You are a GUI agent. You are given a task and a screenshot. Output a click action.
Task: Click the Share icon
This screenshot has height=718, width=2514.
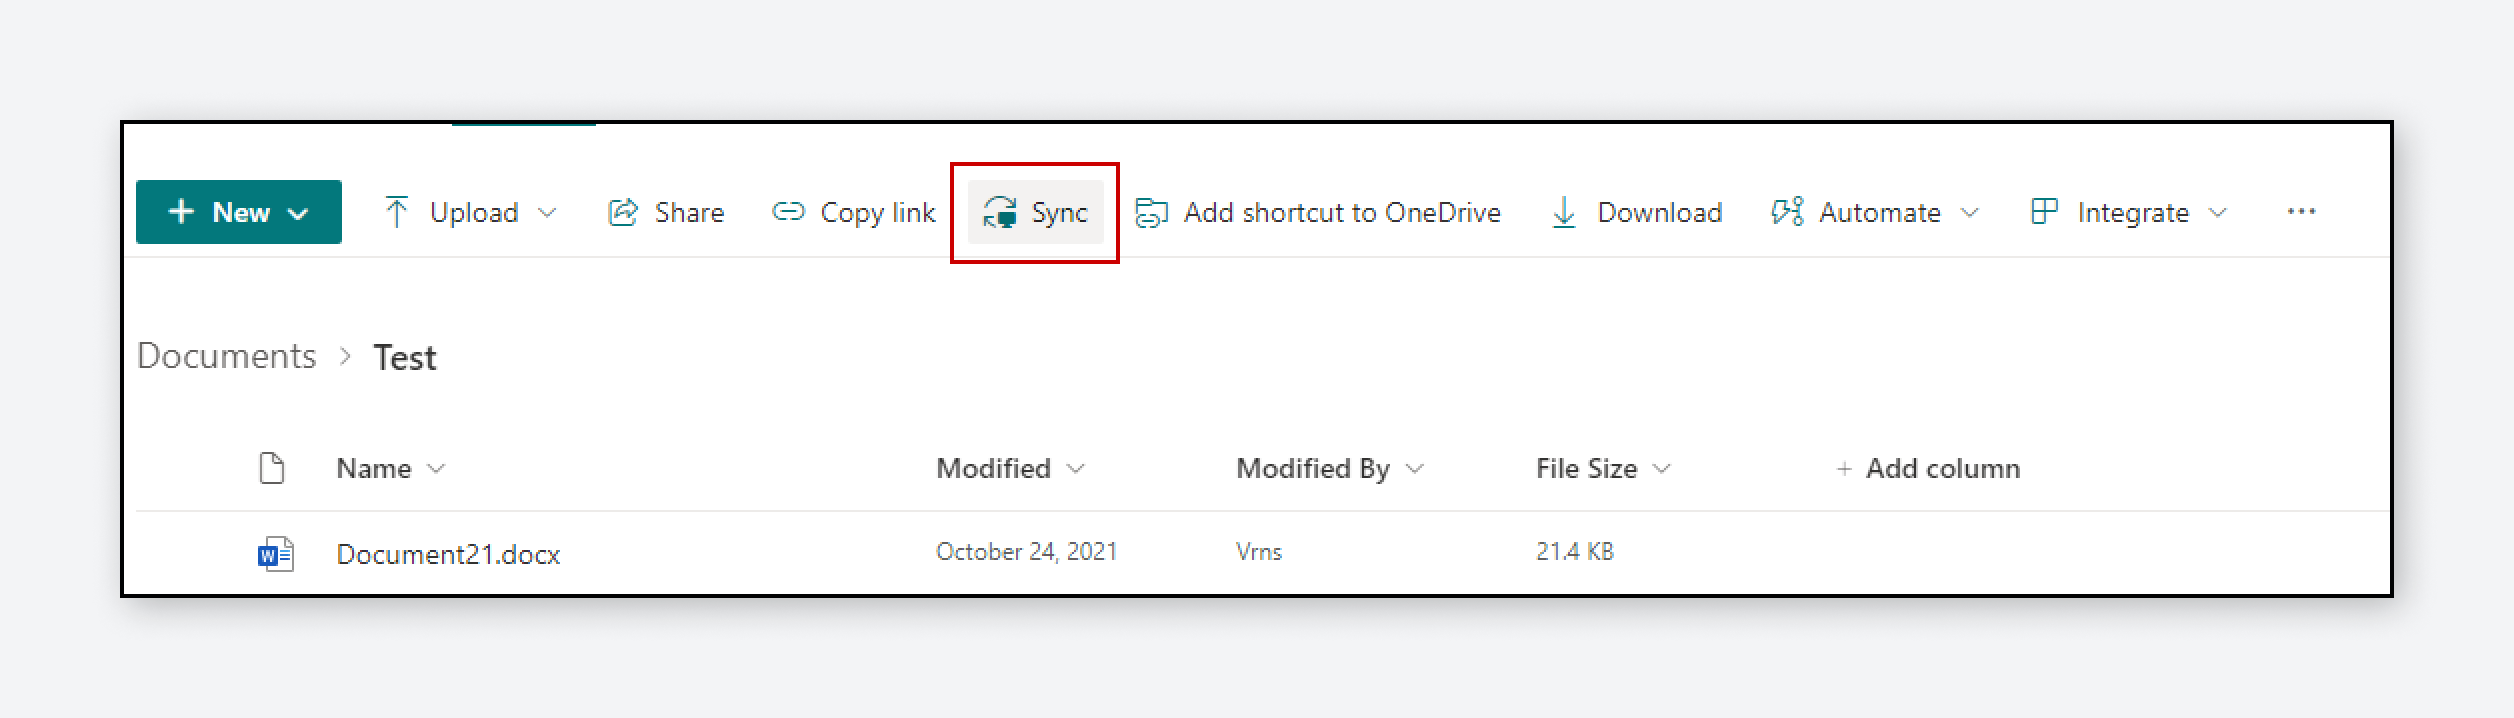pos(623,212)
